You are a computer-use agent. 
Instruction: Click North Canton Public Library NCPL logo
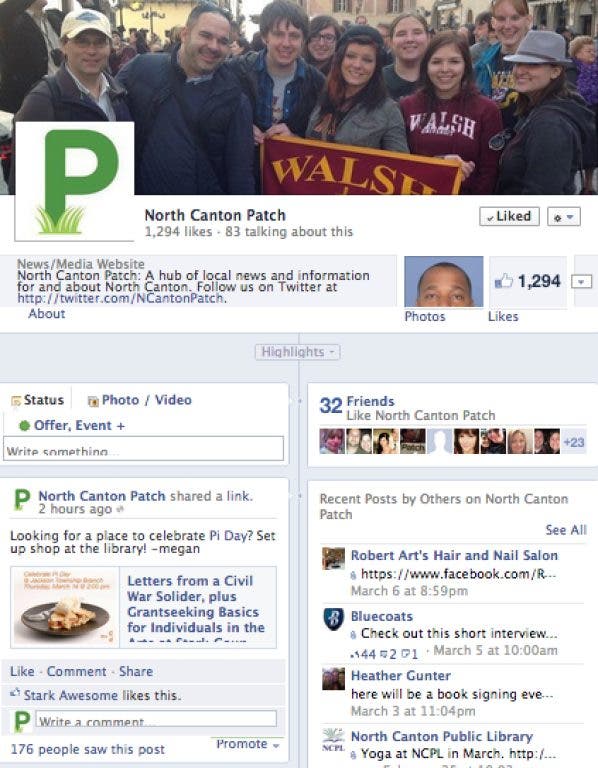(333, 740)
